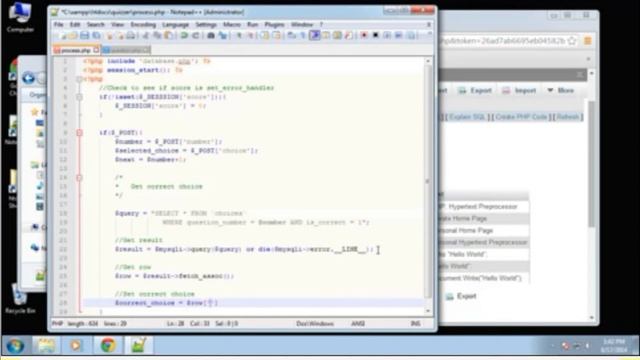The height and width of the screenshot is (360, 640).
Task: Collapse the if($_POST) block red fold marker
Action: click(79, 133)
